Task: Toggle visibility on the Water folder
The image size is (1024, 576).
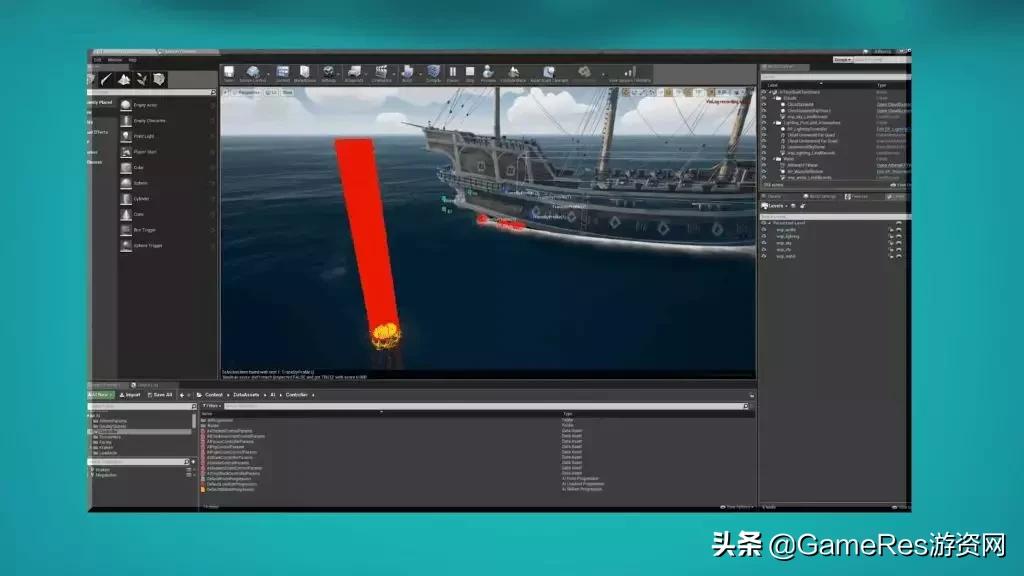Action: click(762, 159)
